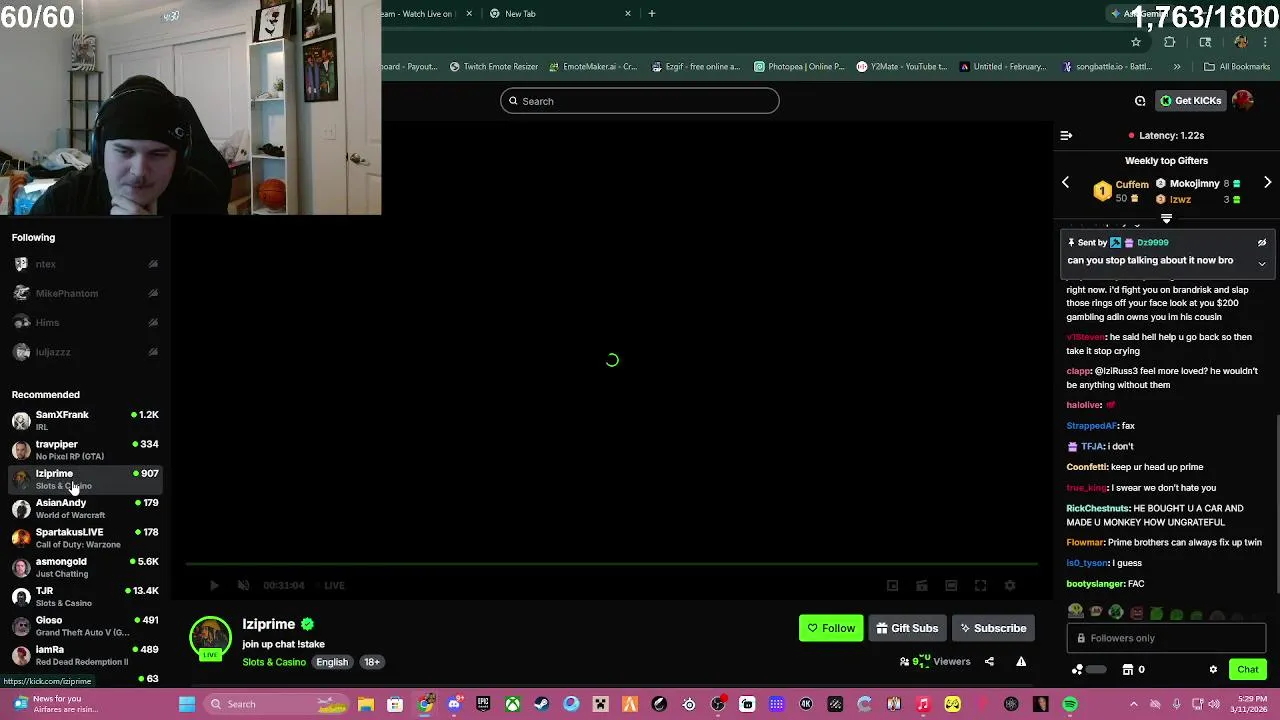The height and width of the screenshot is (720, 1280).
Task: Open the EmoteMaker.ai bookmark
Action: [x=592, y=67]
